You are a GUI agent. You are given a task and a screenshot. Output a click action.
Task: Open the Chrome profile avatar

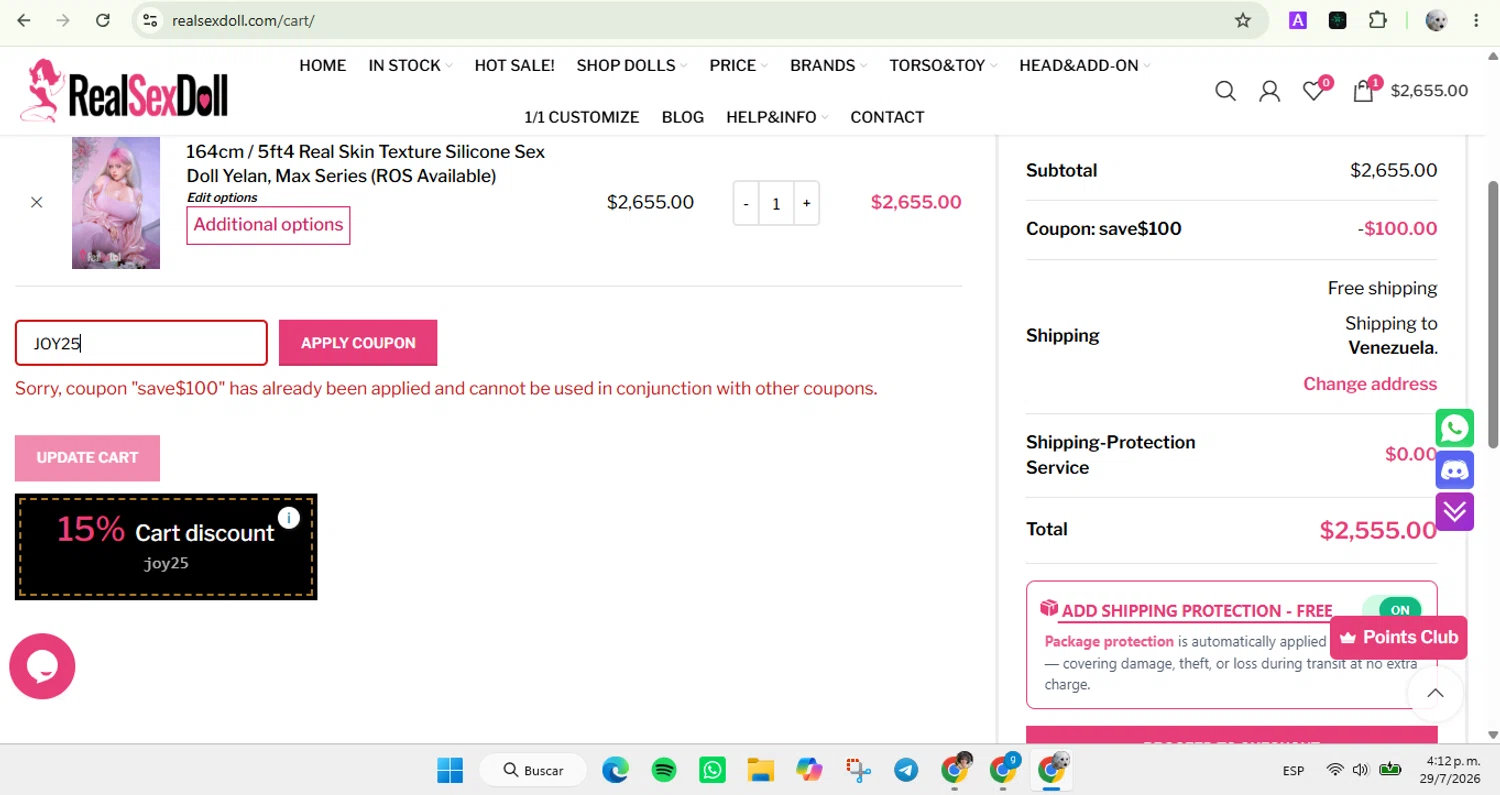click(x=1437, y=20)
